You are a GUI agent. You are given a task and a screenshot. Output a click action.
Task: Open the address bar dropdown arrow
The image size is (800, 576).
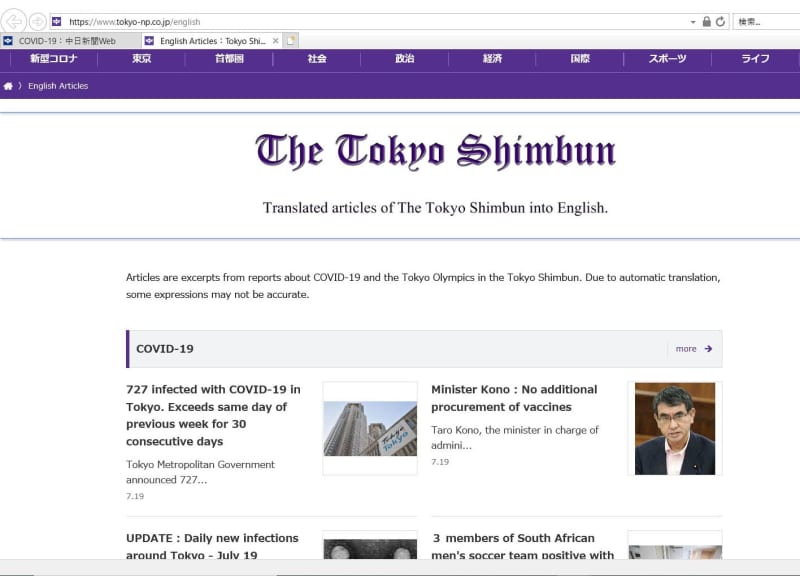point(692,22)
